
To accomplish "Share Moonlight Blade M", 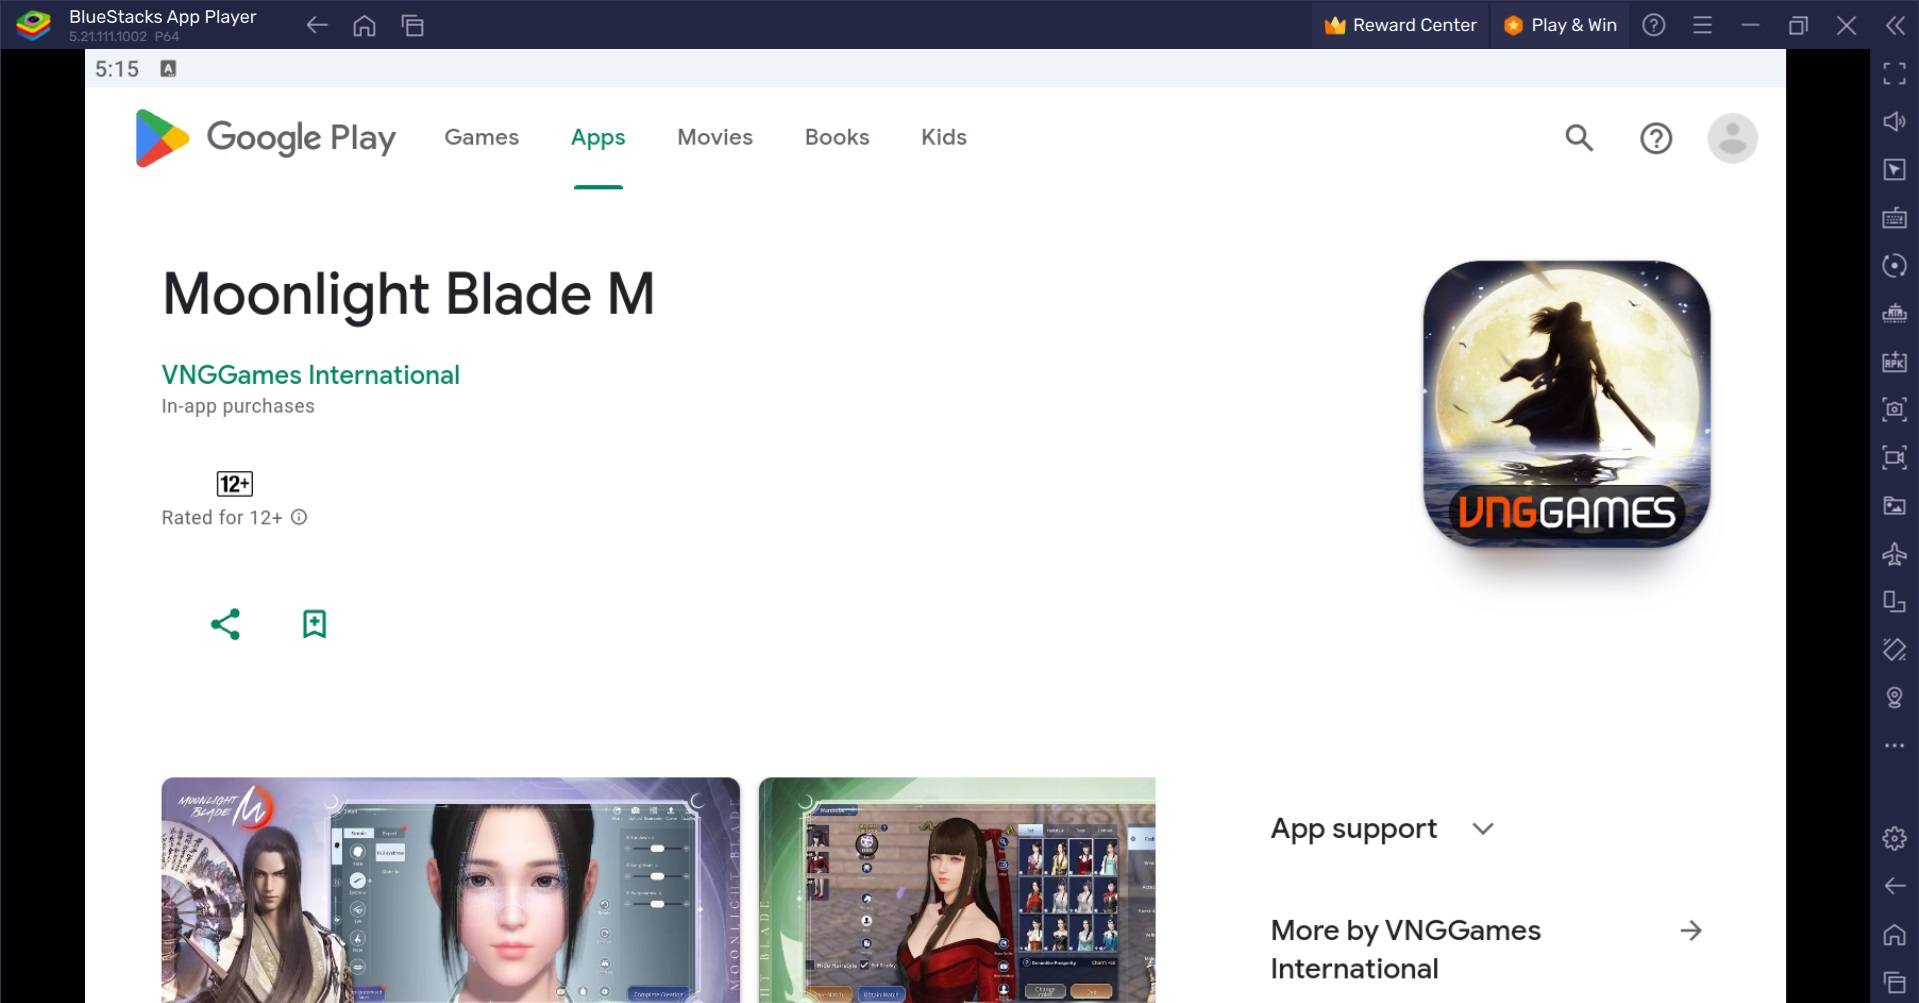I will tap(225, 624).
